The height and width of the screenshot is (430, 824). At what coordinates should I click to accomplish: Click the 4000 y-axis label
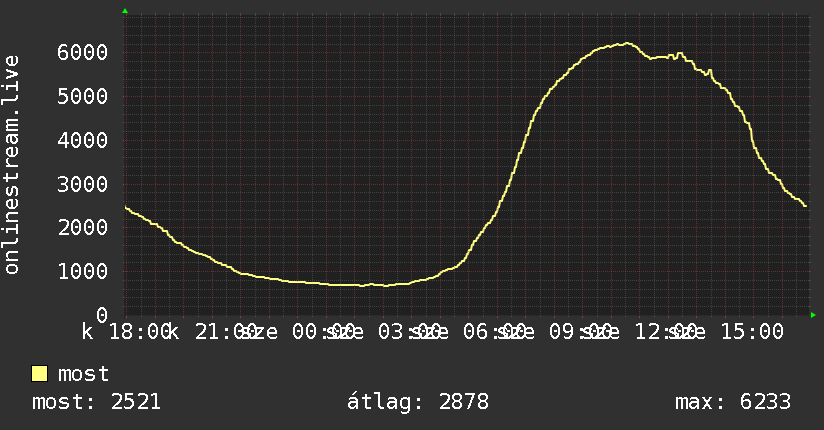tap(83, 140)
